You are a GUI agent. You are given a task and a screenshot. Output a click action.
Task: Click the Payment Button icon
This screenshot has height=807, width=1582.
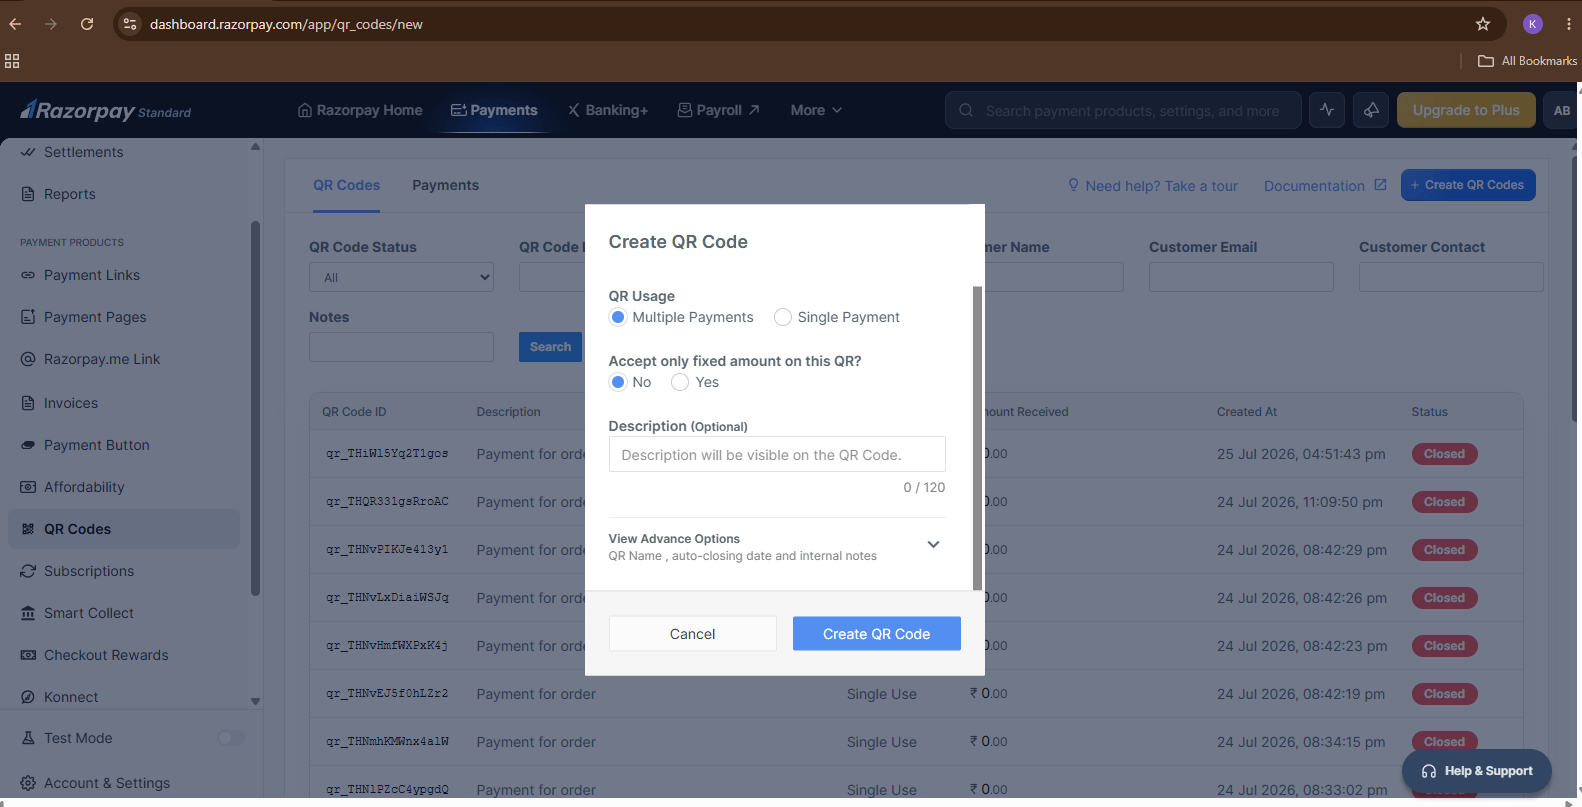tap(28, 445)
